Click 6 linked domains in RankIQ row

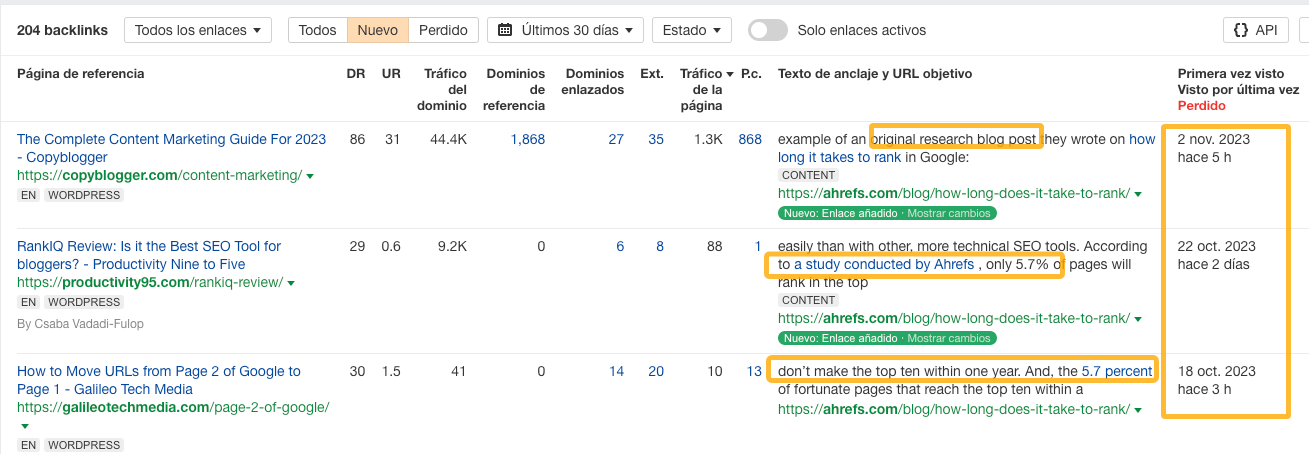coord(620,246)
